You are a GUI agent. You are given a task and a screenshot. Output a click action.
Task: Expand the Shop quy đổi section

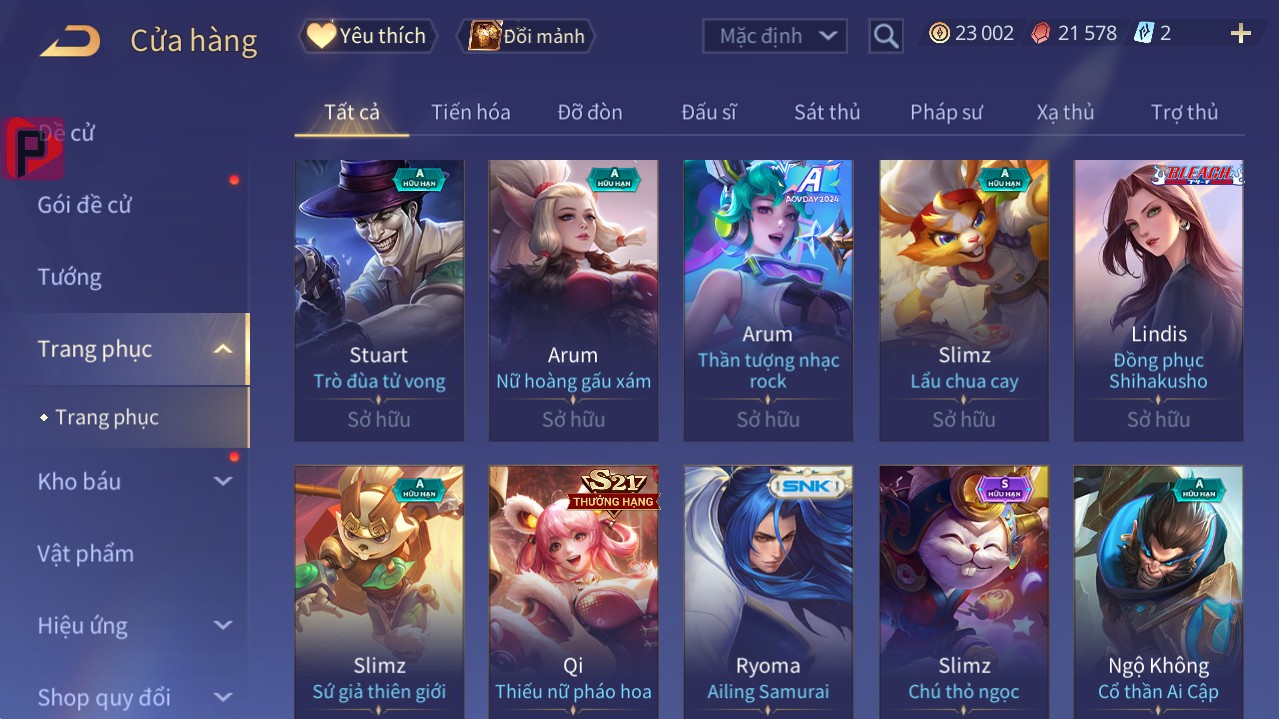coord(223,697)
